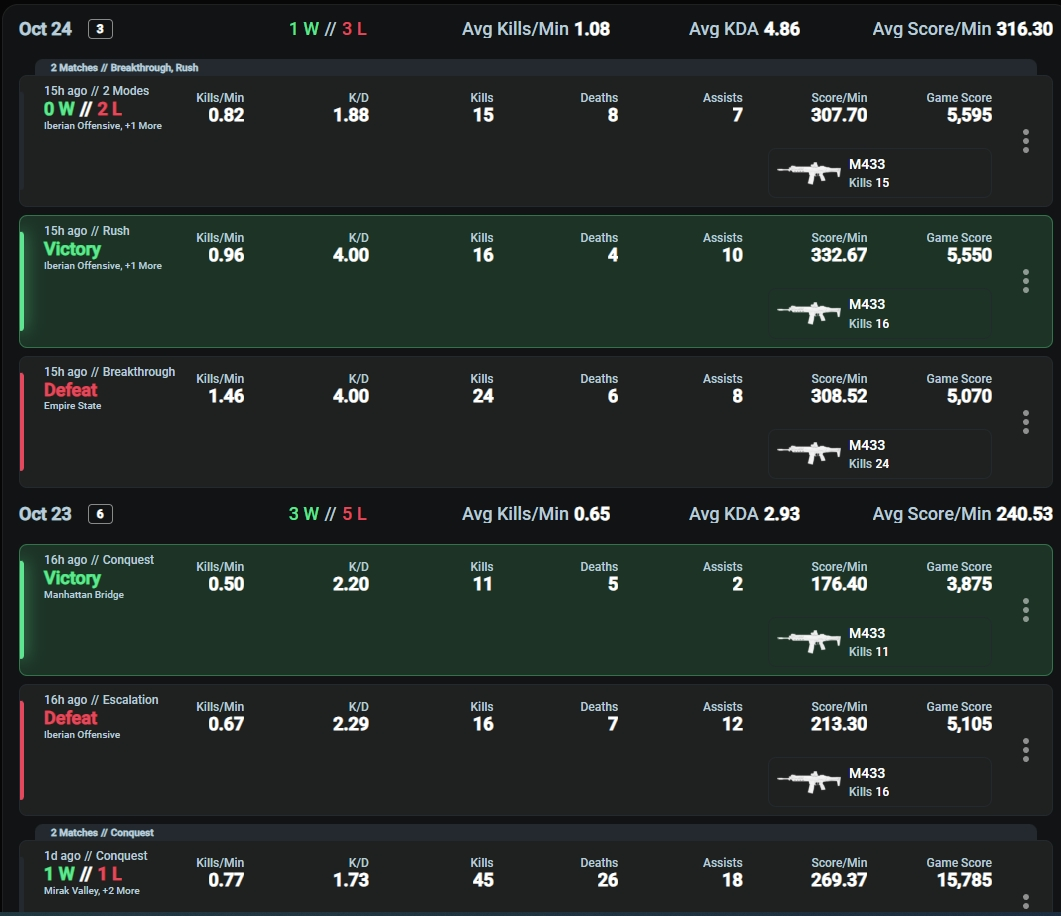
Task: Click Avg Kills/Min 0.65 for Oct 23
Action: [x=536, y=514]
